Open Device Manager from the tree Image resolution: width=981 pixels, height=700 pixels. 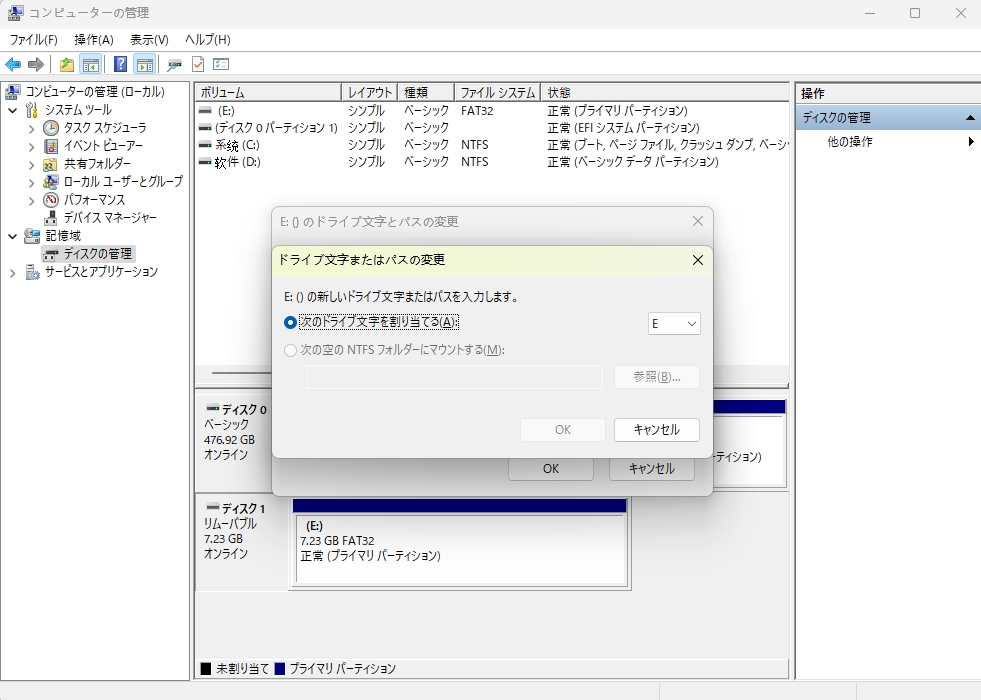click(109, 218)
